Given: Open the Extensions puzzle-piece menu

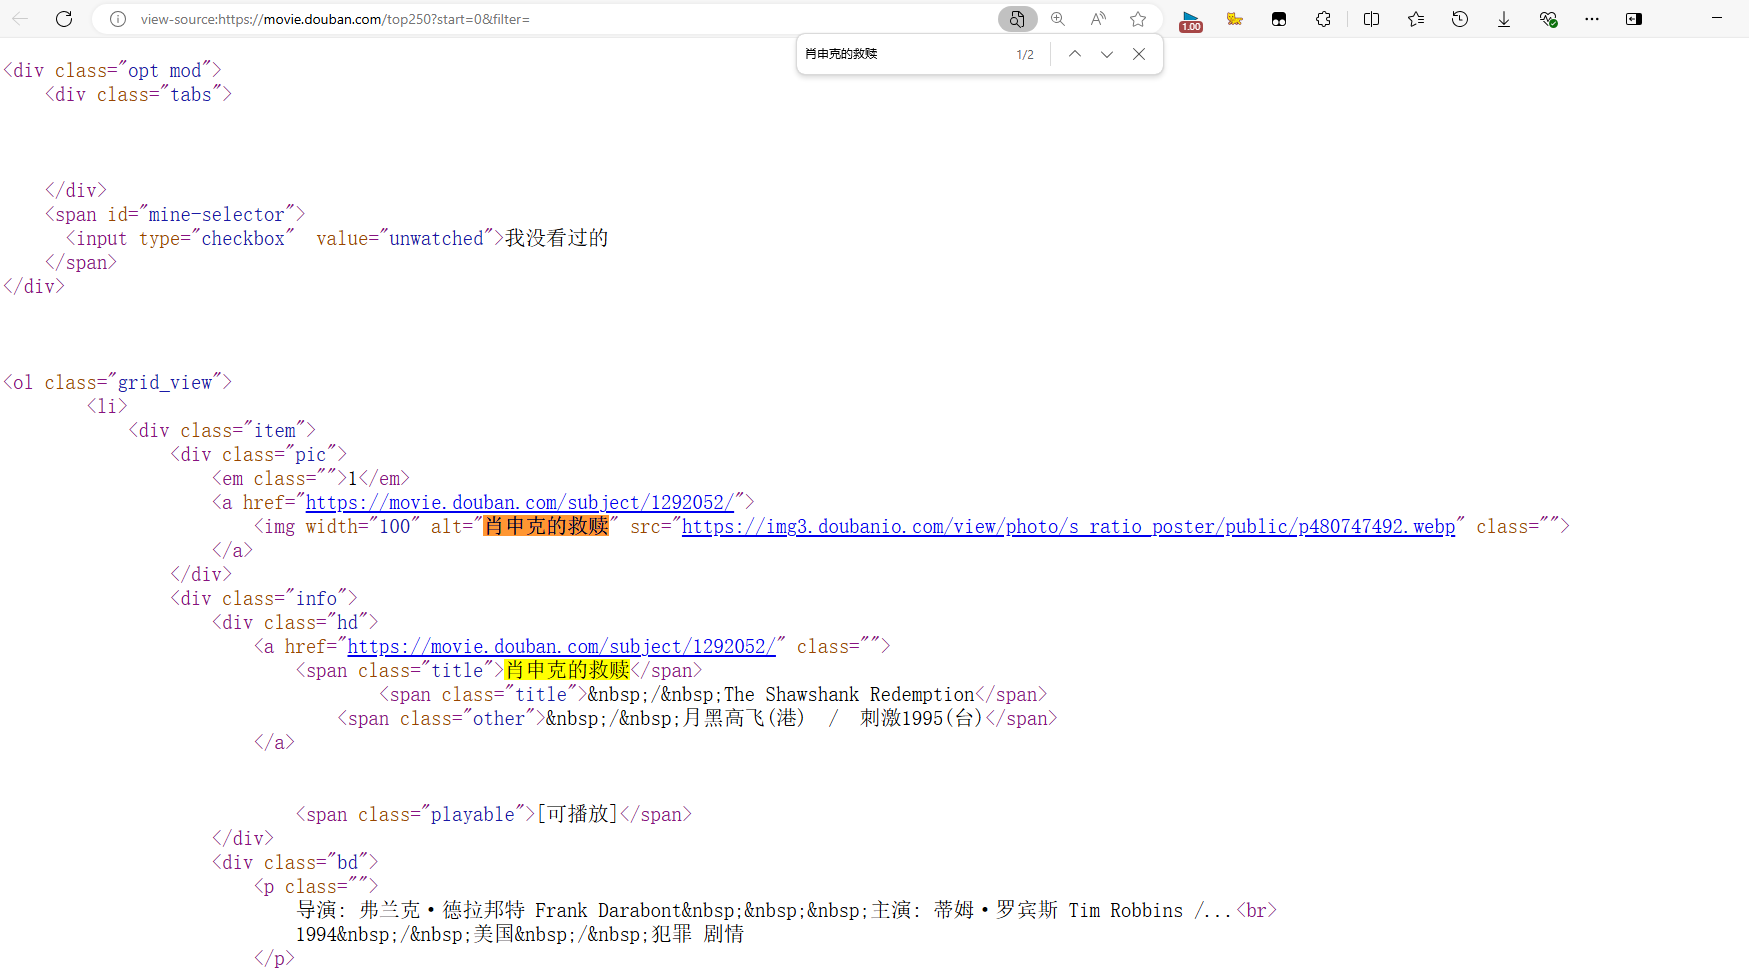Looking at the screenshot, I should point(1323,19).
